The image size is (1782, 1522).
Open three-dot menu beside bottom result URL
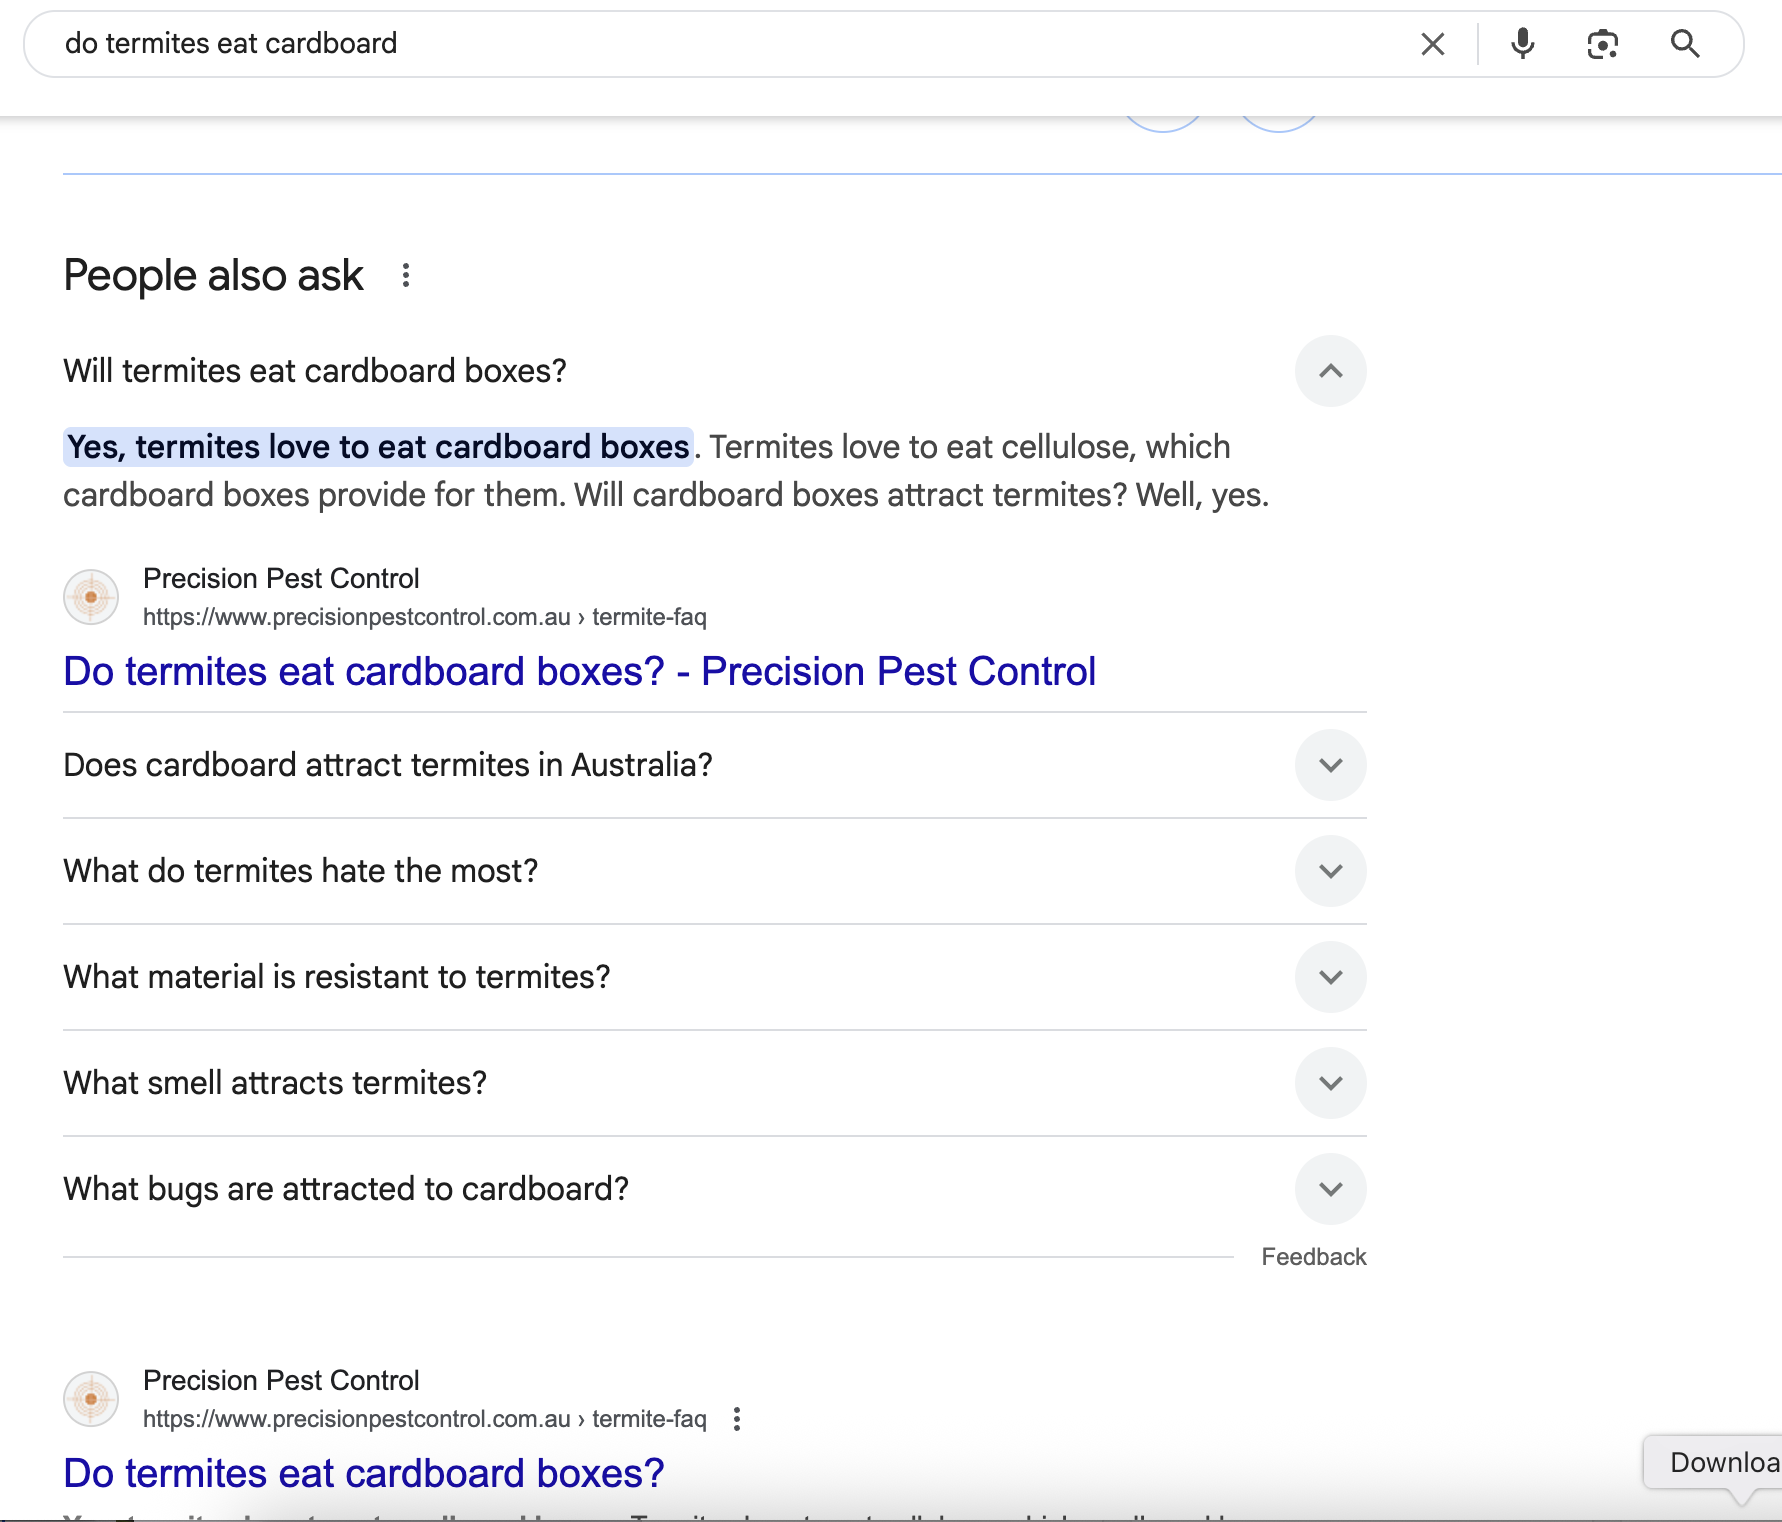tap(737, 1419)
